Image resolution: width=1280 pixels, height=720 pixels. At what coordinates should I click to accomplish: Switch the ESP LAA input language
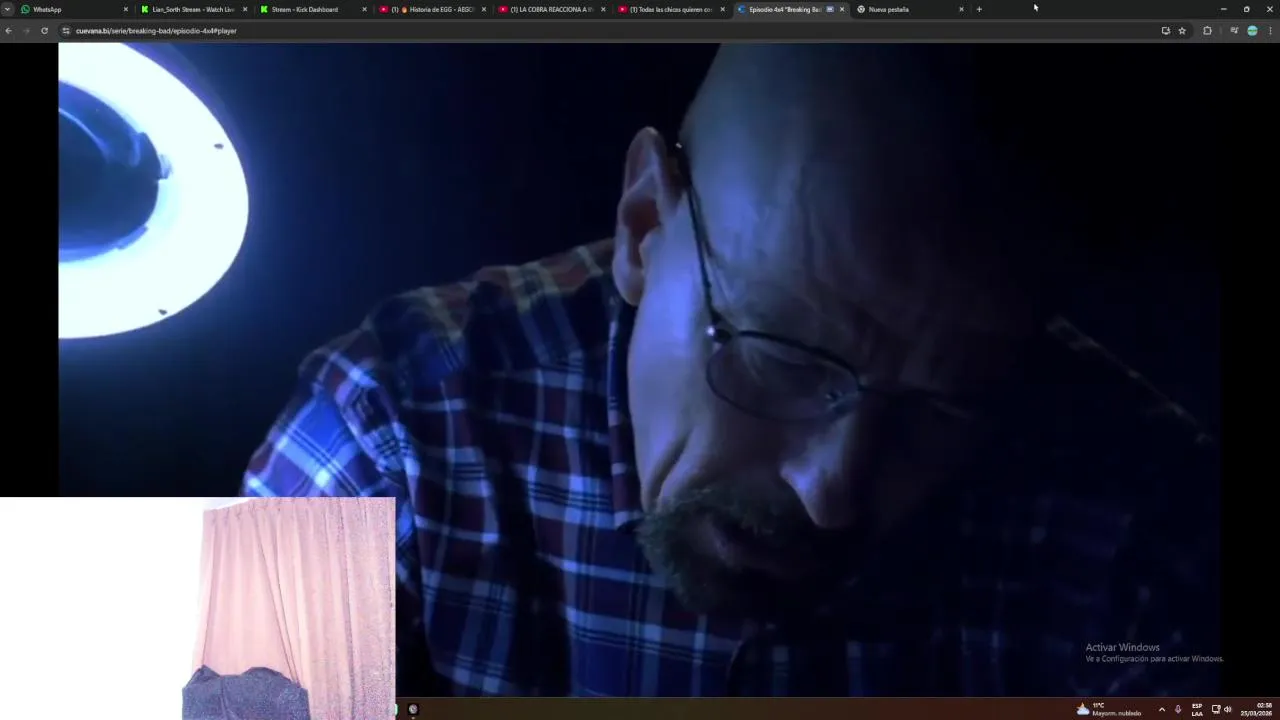coord(1197,709)
